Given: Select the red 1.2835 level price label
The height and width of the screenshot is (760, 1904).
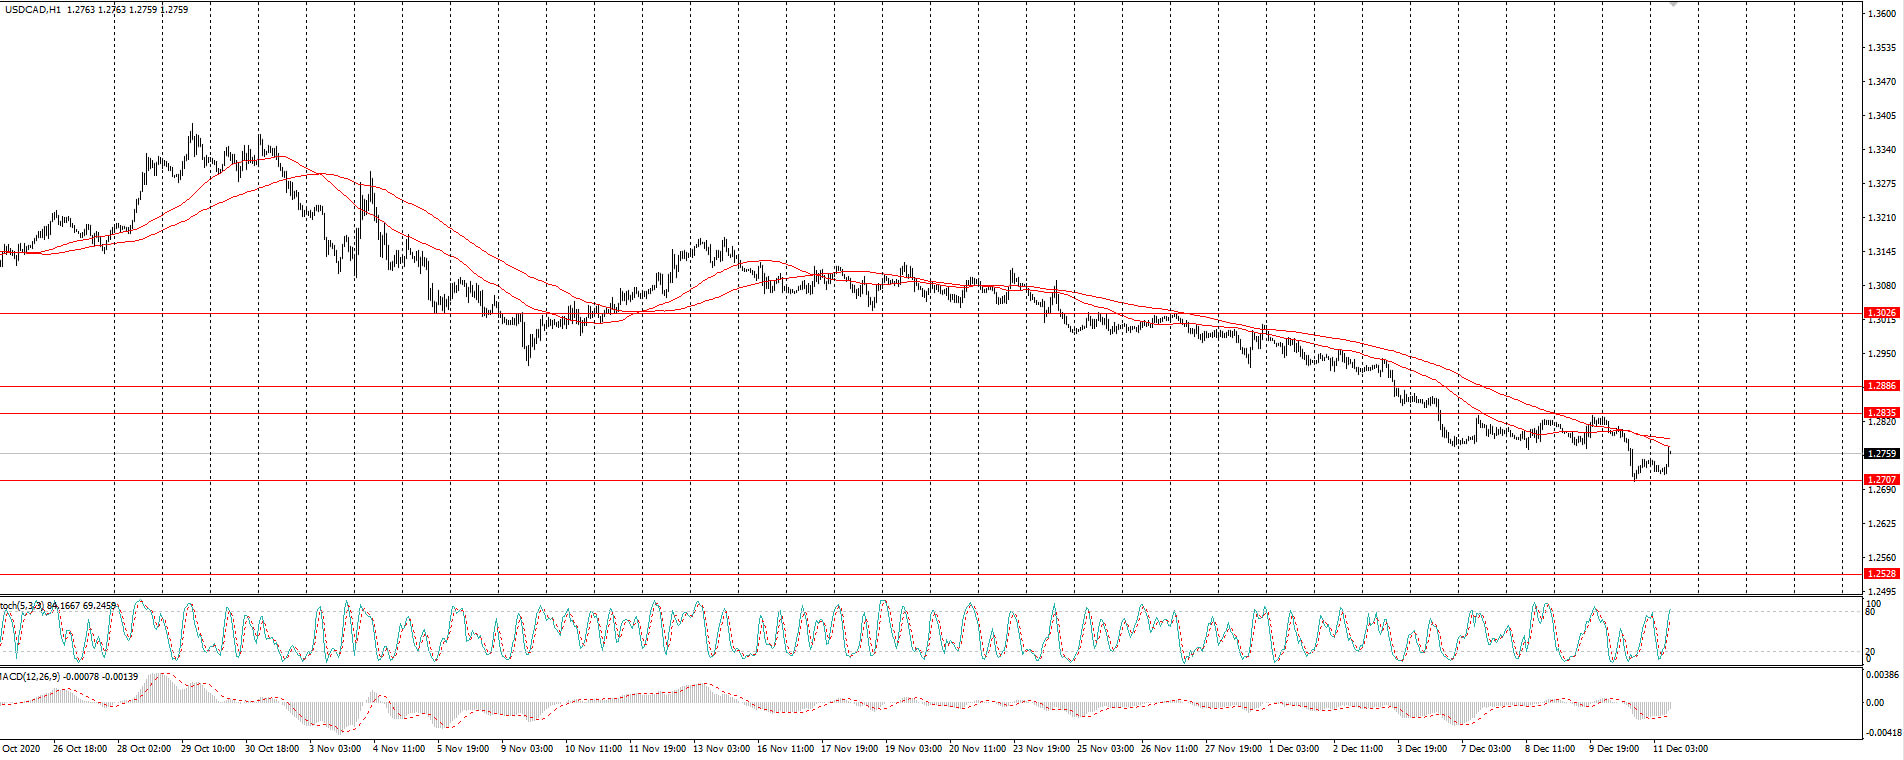Looking at the screenshot, I should click(x=1883, y=413).
